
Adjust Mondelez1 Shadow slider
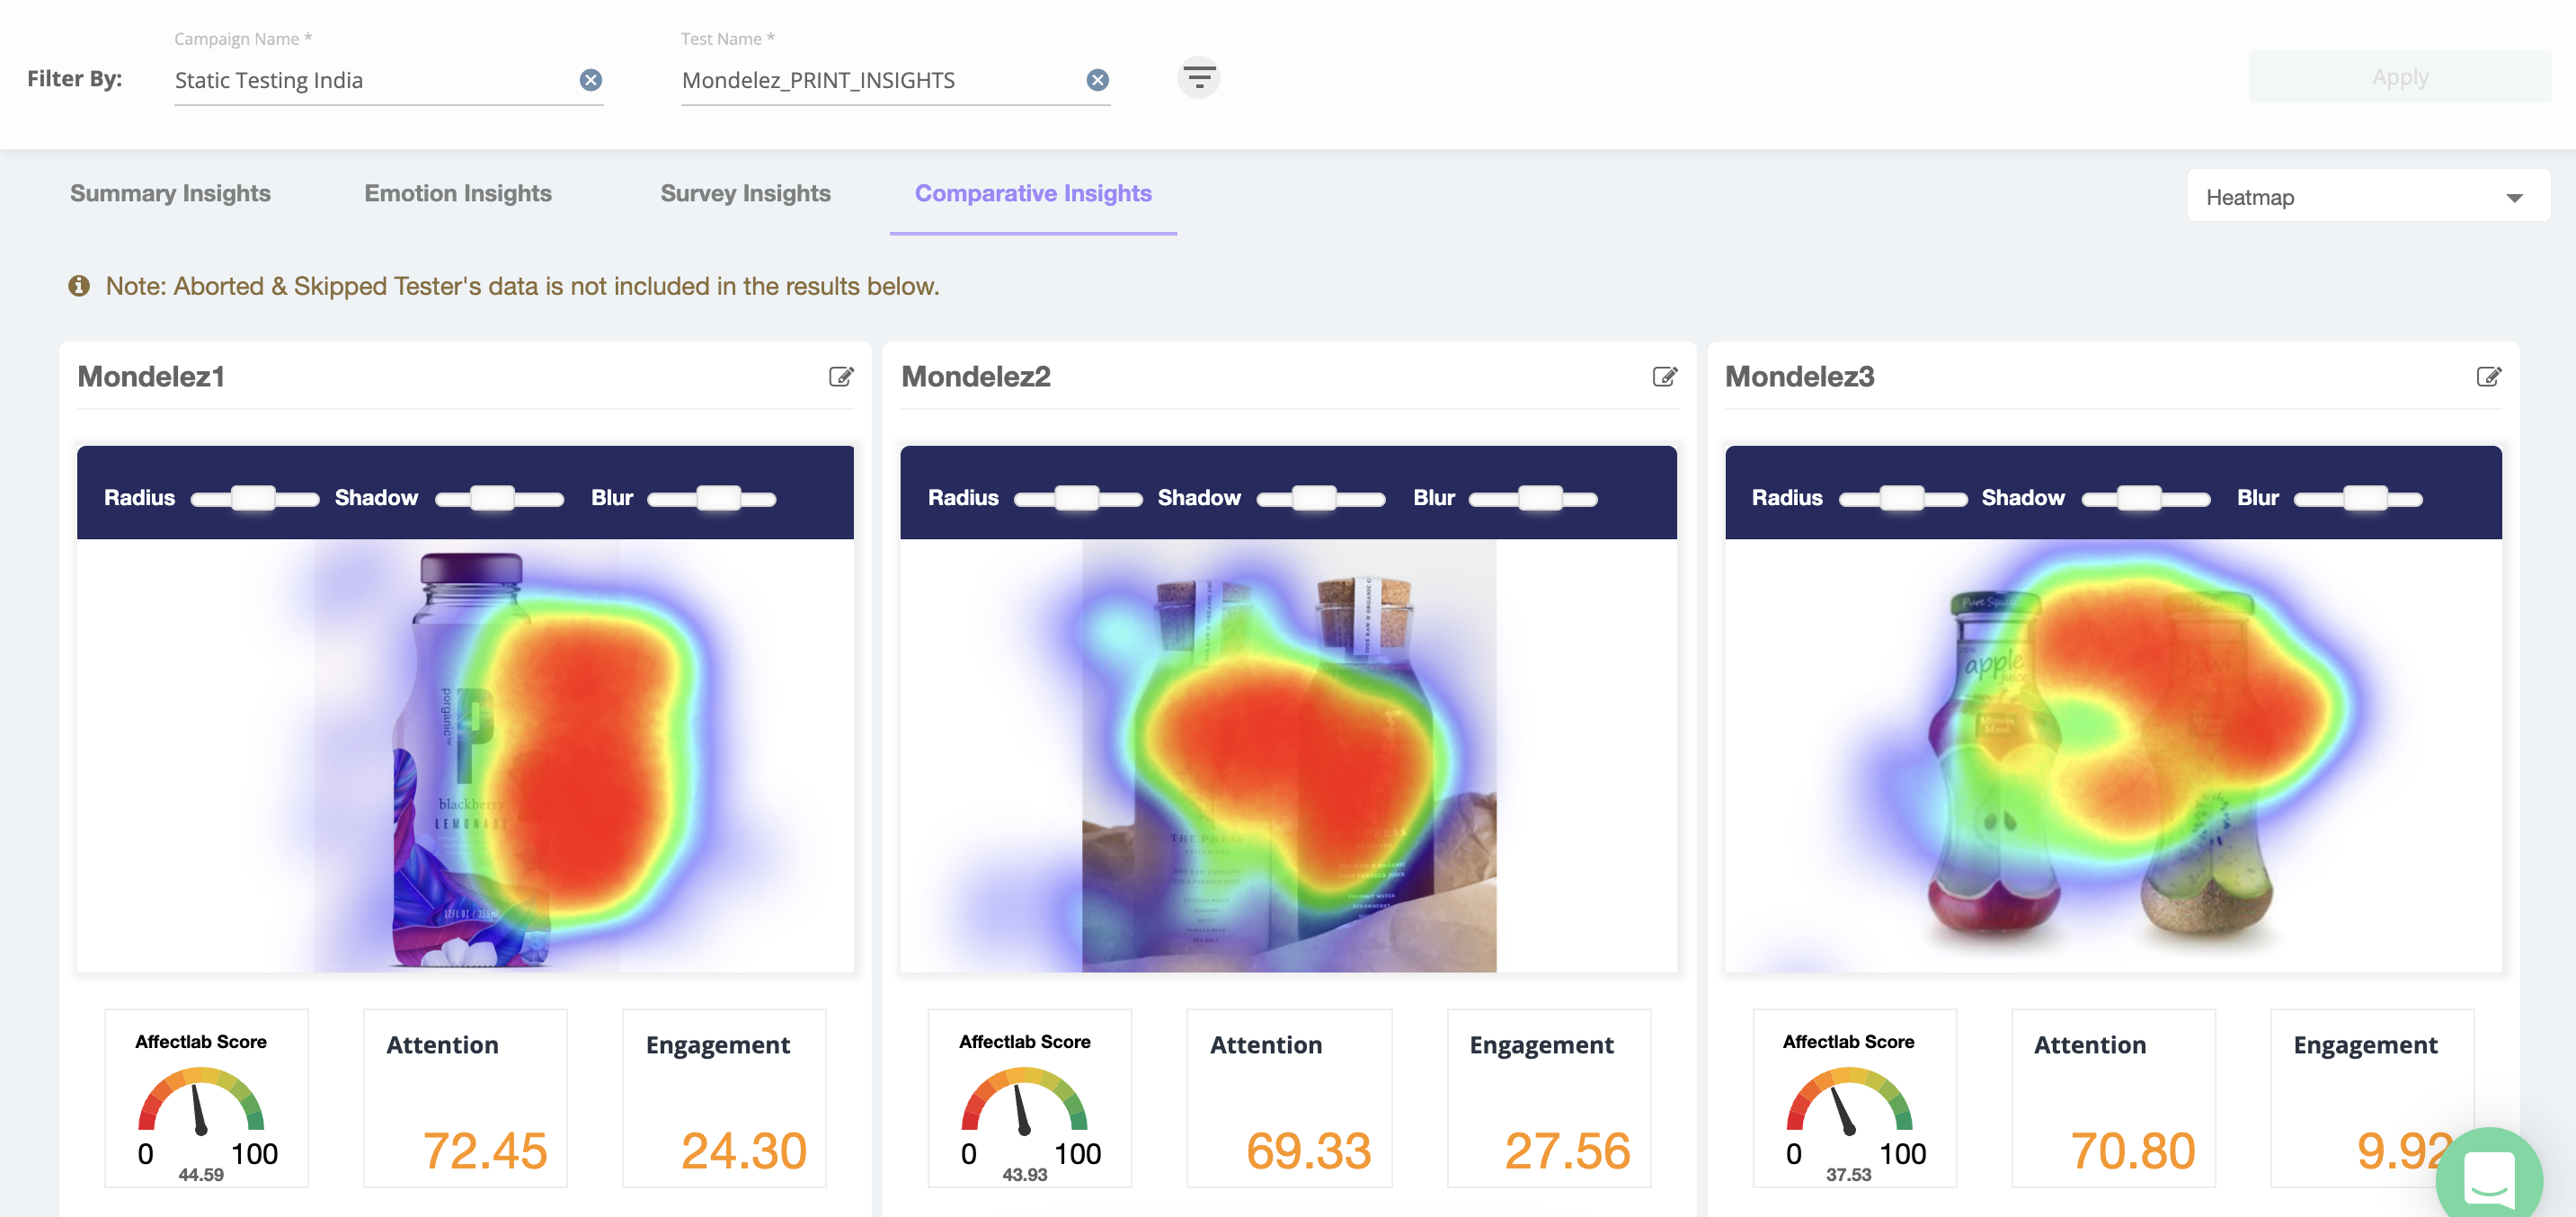click(499, 498)
